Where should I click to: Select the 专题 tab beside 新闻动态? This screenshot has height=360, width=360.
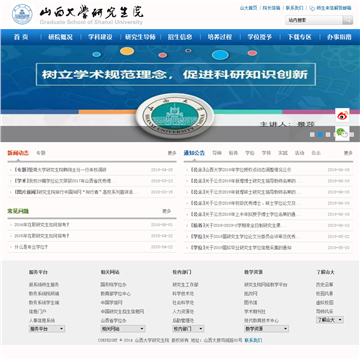41,153
